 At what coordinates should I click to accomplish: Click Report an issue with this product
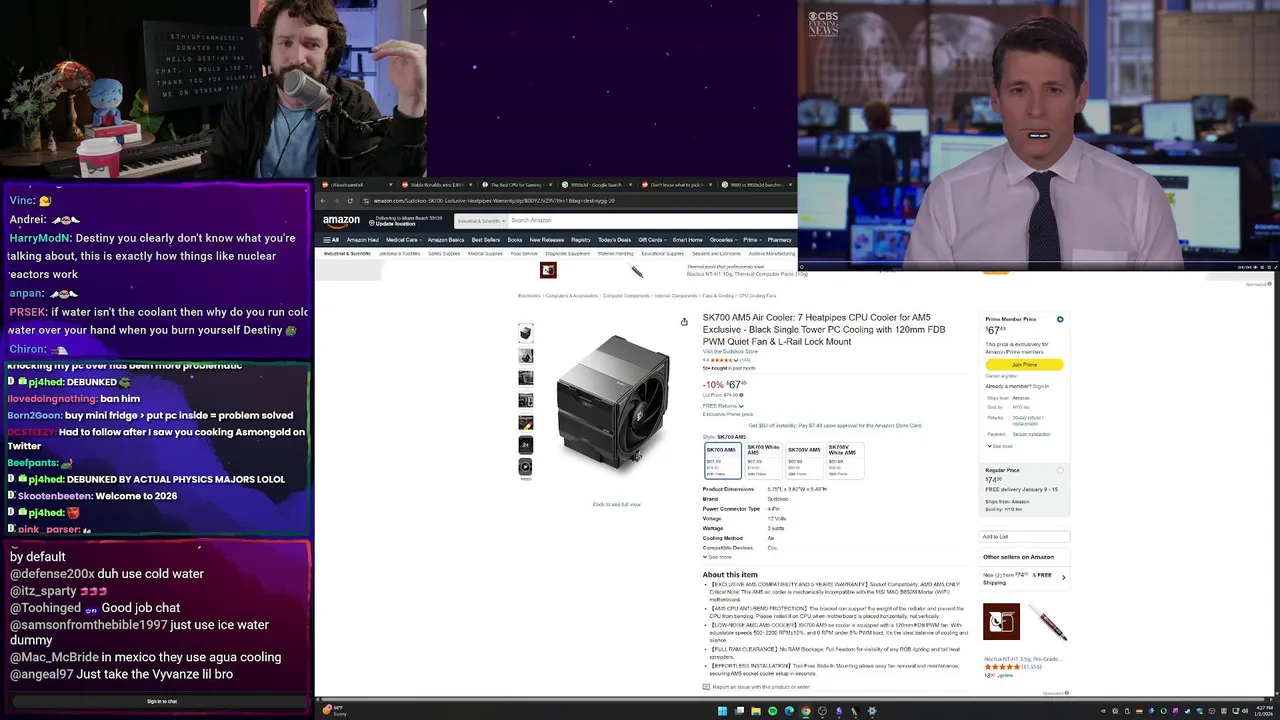[761, 687]
